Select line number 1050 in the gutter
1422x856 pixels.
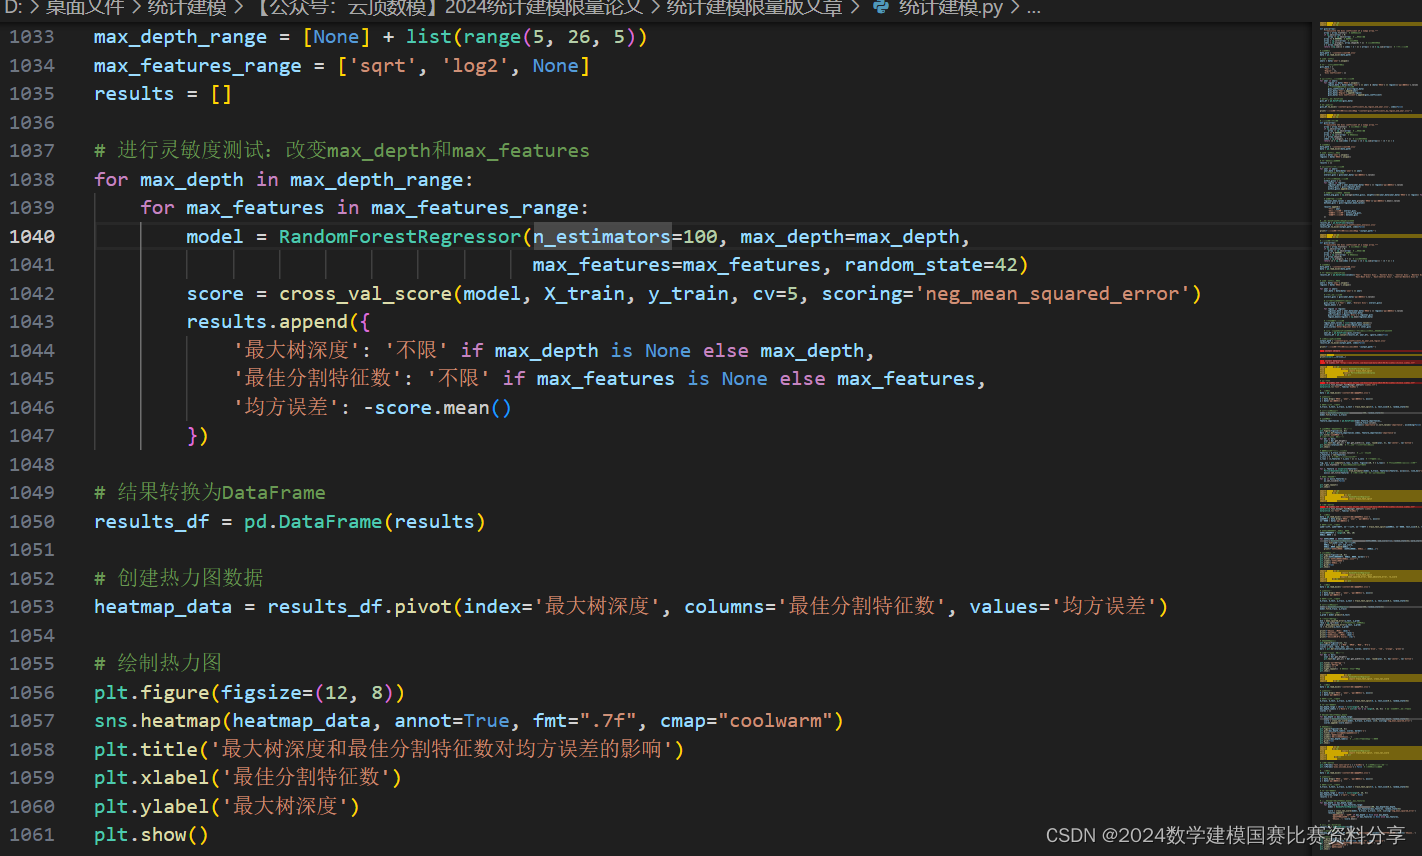point(32,522)
